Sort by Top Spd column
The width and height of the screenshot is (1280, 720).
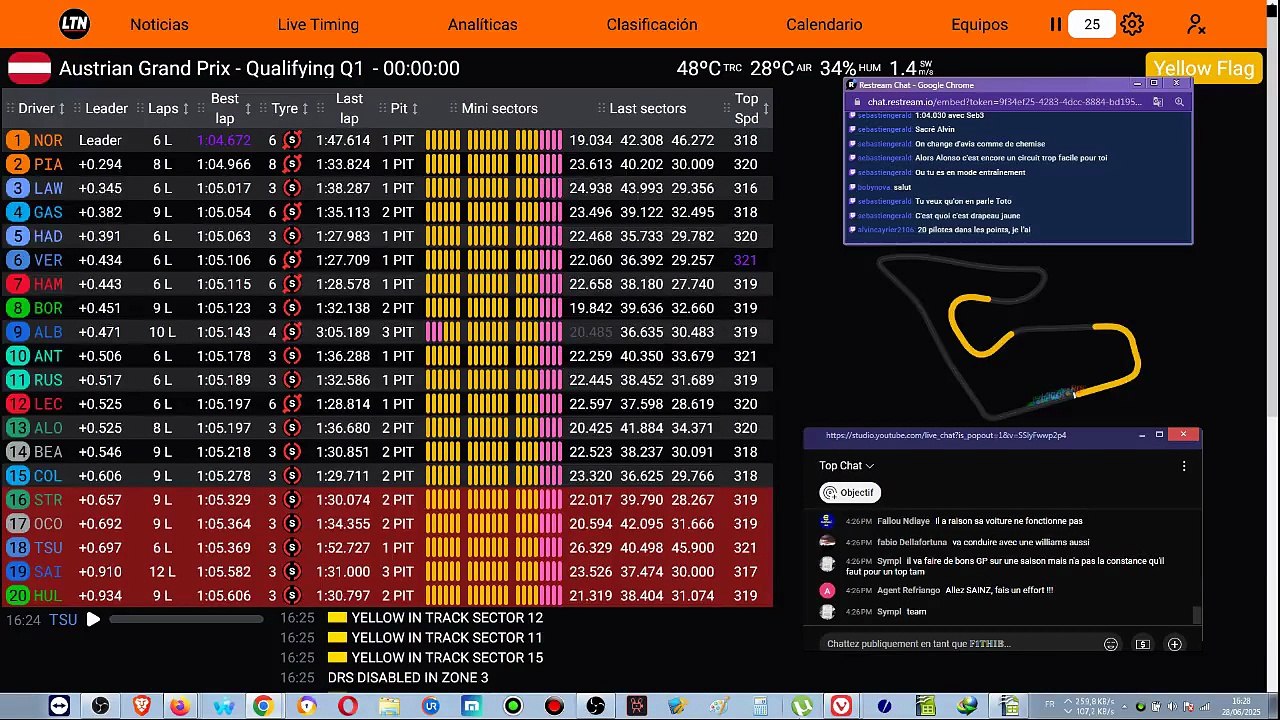(751, 108)
